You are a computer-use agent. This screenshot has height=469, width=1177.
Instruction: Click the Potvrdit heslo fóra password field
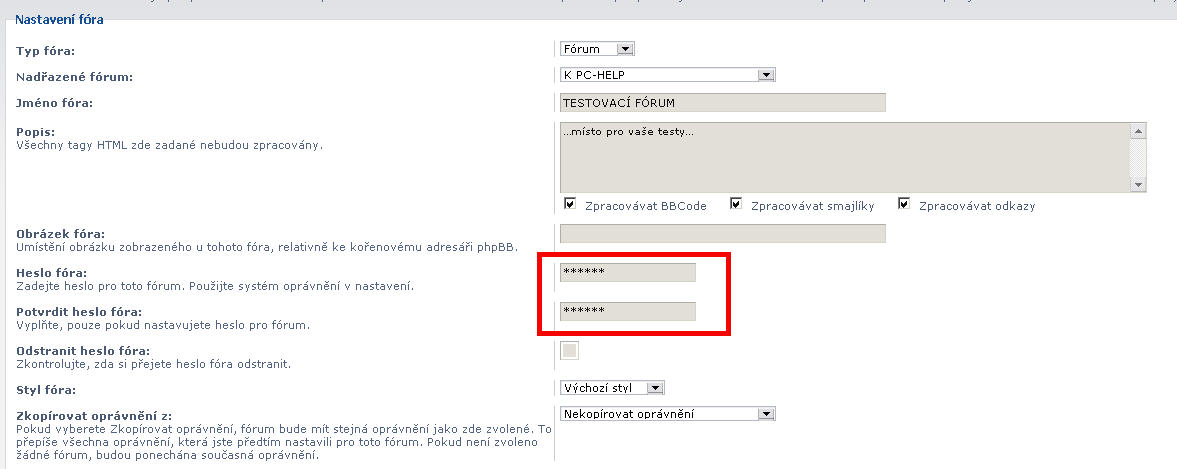pos(627,311)
